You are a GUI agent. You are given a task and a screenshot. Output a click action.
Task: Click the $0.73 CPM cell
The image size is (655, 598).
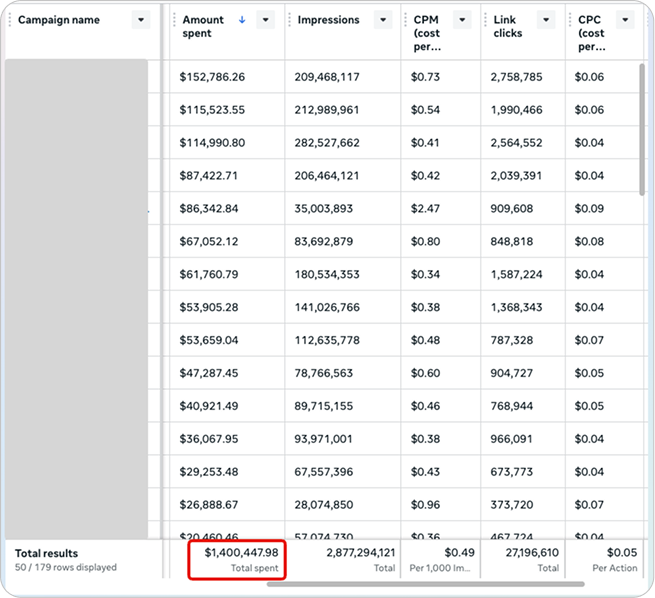425,77
